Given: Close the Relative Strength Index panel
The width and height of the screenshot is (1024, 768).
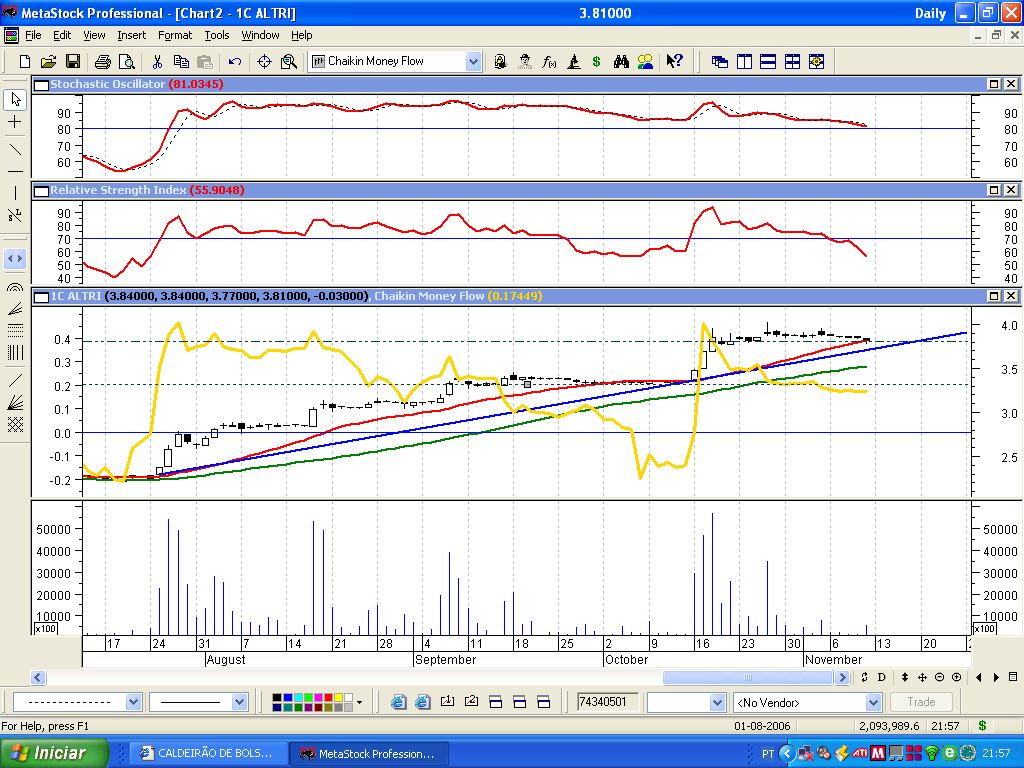Looking at the screenshot, I should (1010, 189).
